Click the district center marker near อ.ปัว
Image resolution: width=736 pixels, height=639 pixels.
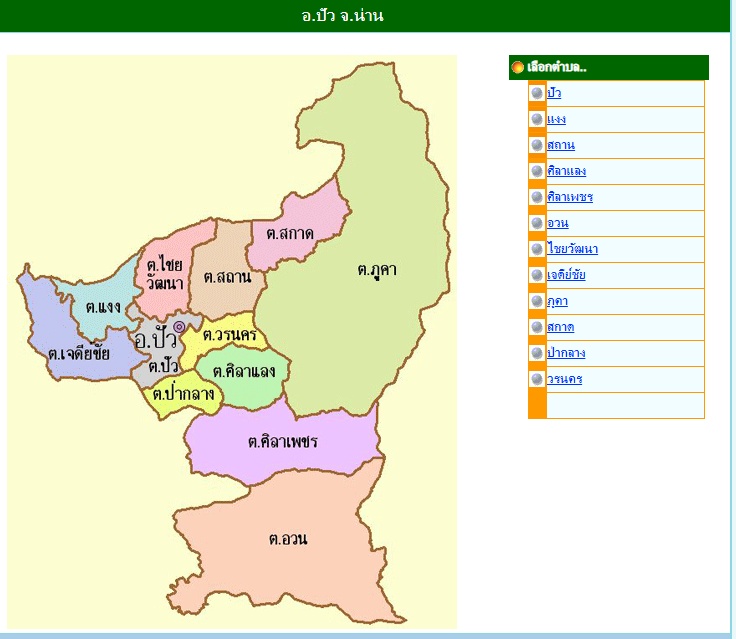tap(179, 327)
